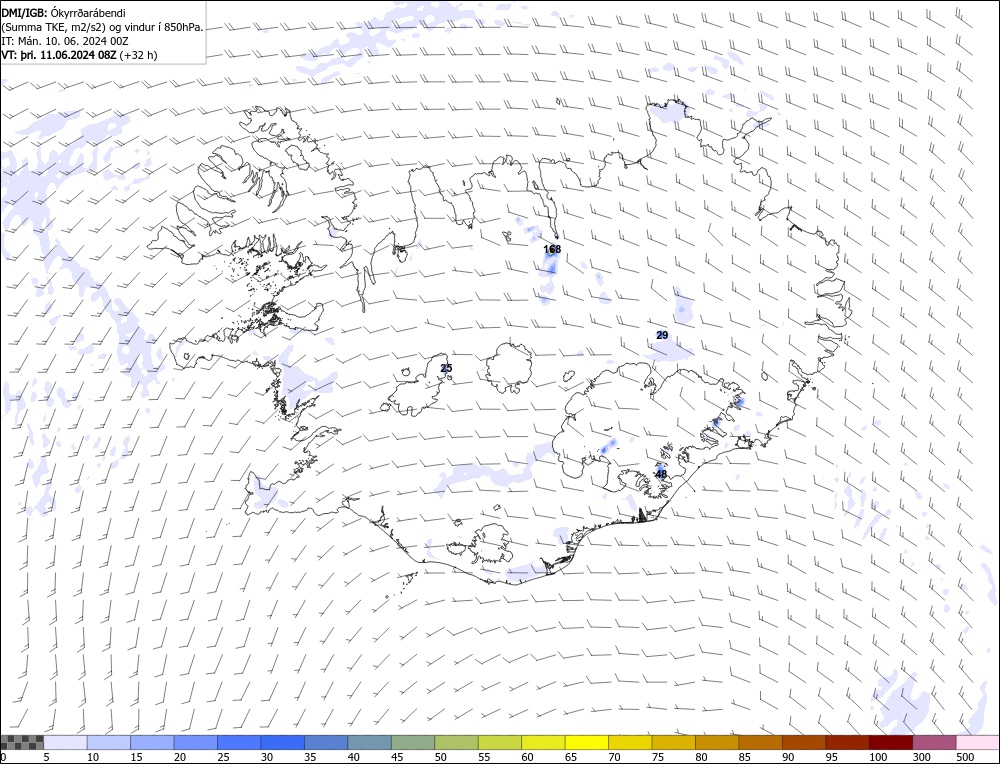Screen dimensions: 1000x764
Task: Click the legend number 300
Action: 922,757
